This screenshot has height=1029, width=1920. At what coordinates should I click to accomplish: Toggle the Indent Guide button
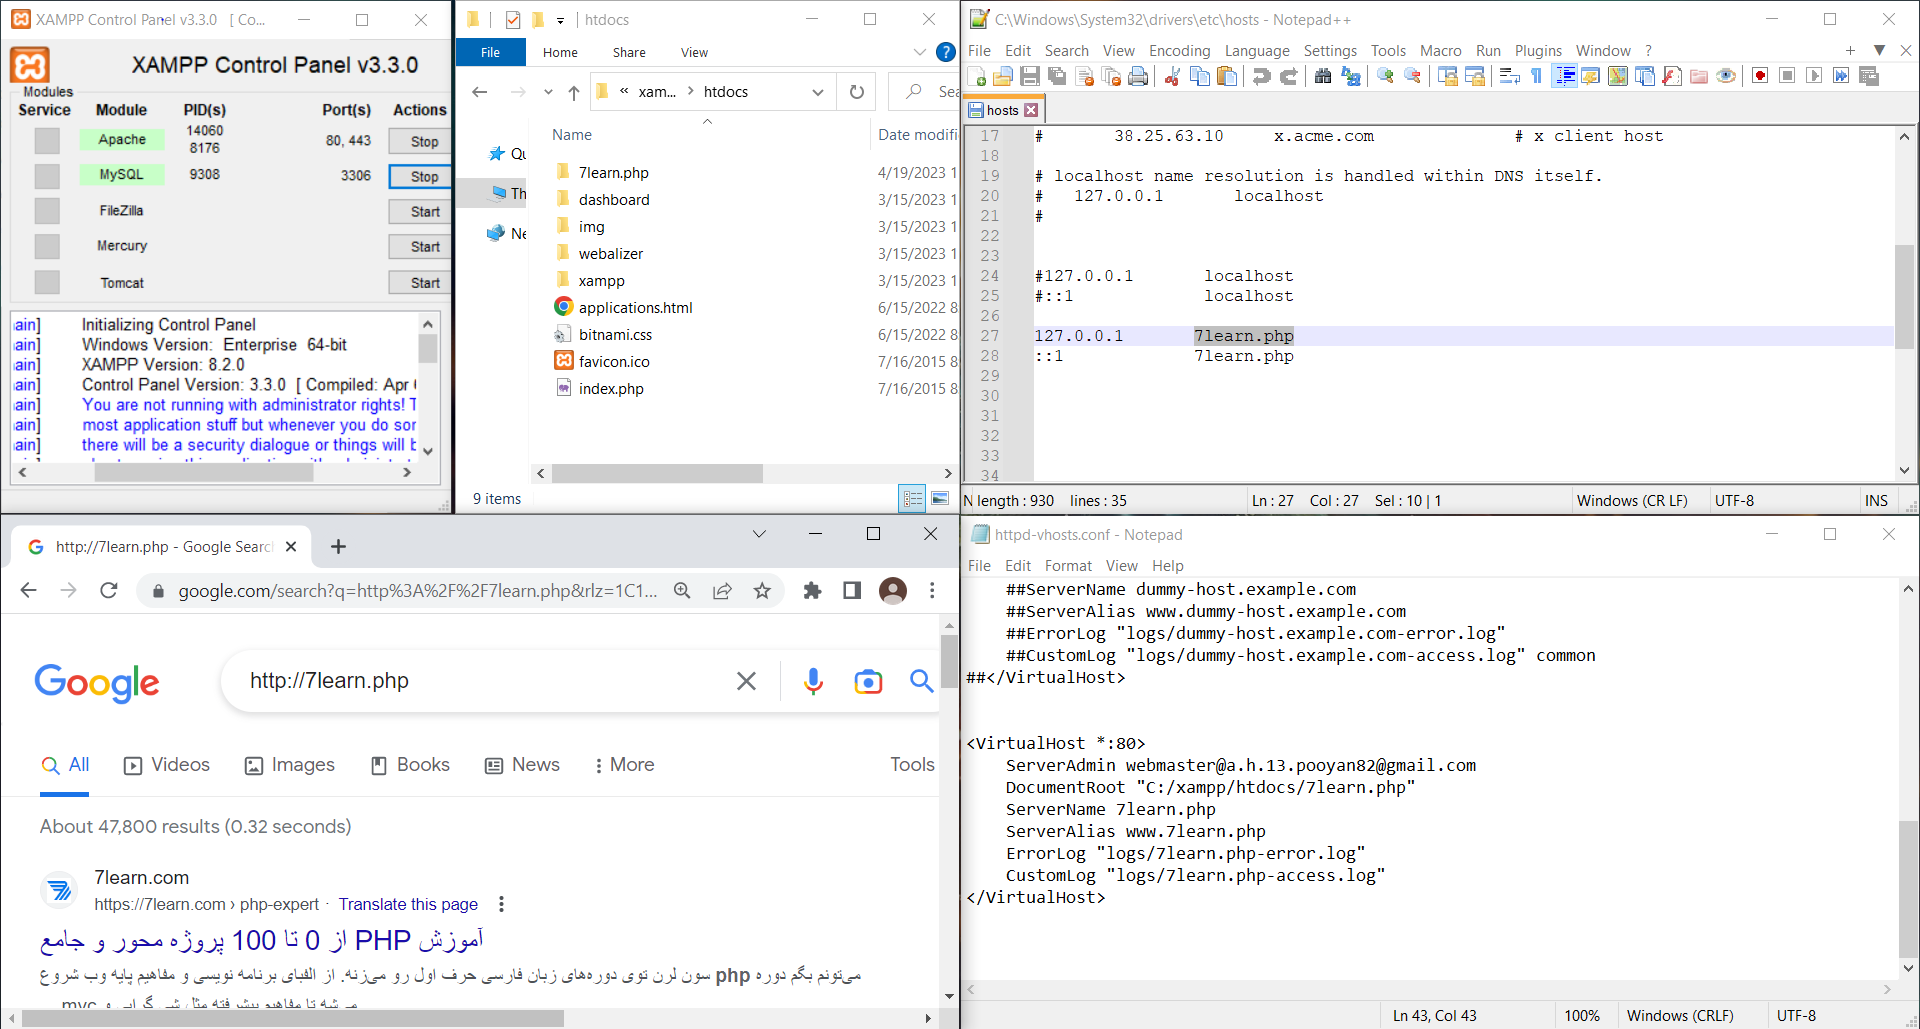[1565, 76]
